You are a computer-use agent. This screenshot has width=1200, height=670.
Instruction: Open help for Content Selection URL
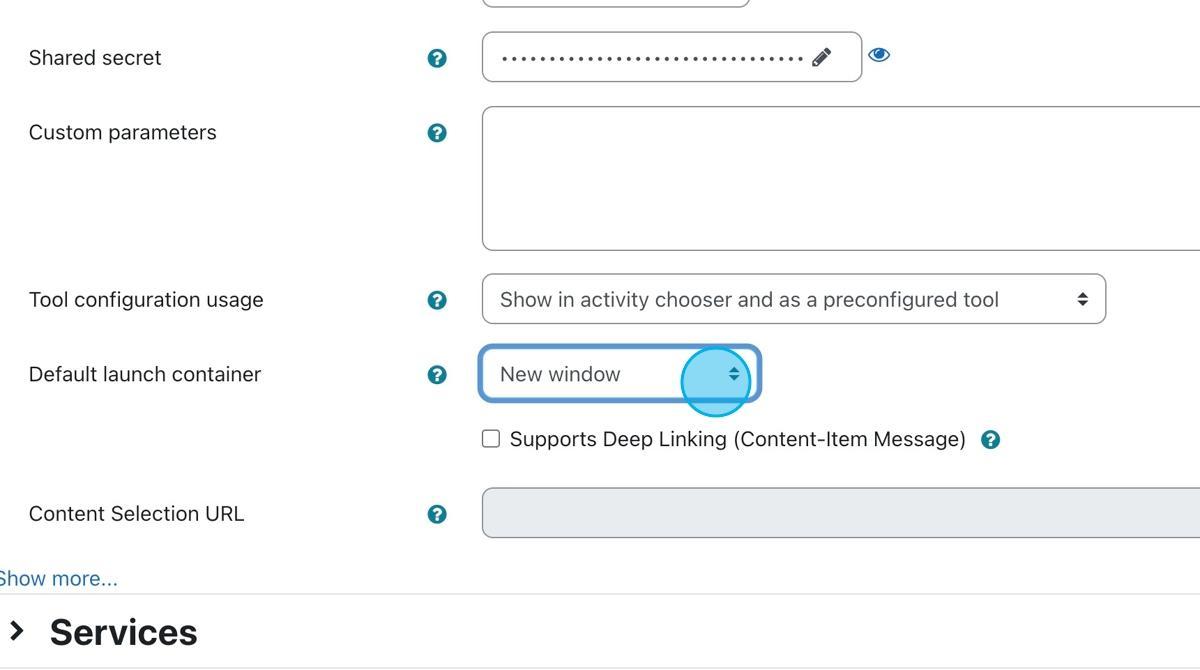point(437,513)
